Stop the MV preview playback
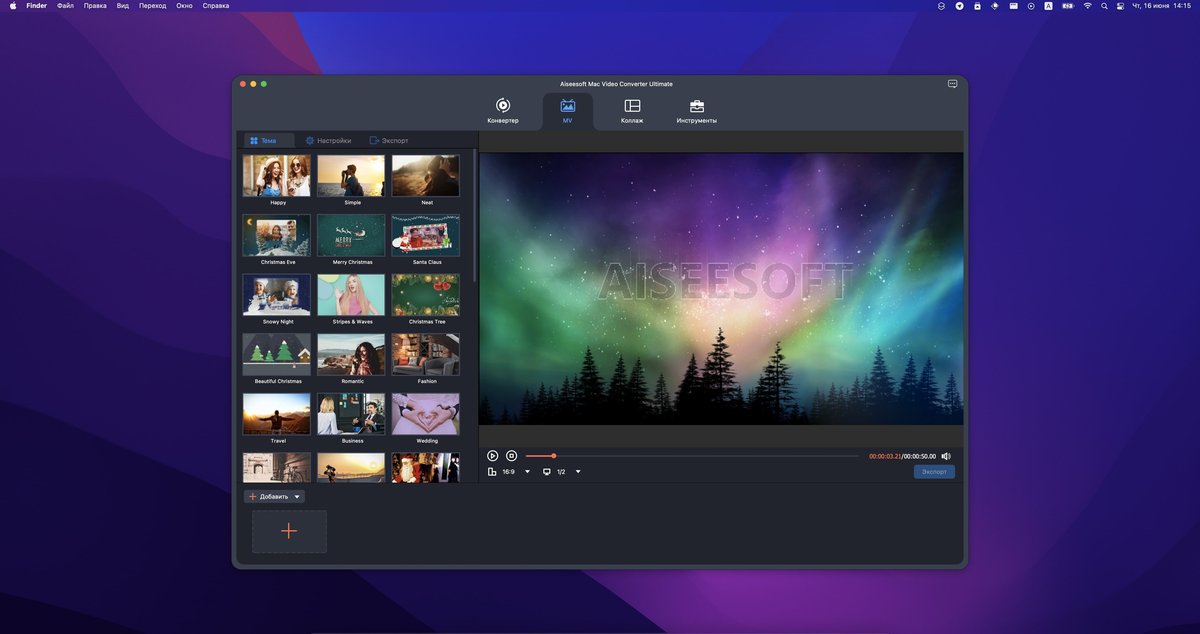The width and height of the screenshot is (1200, 634). click(511, 456)
